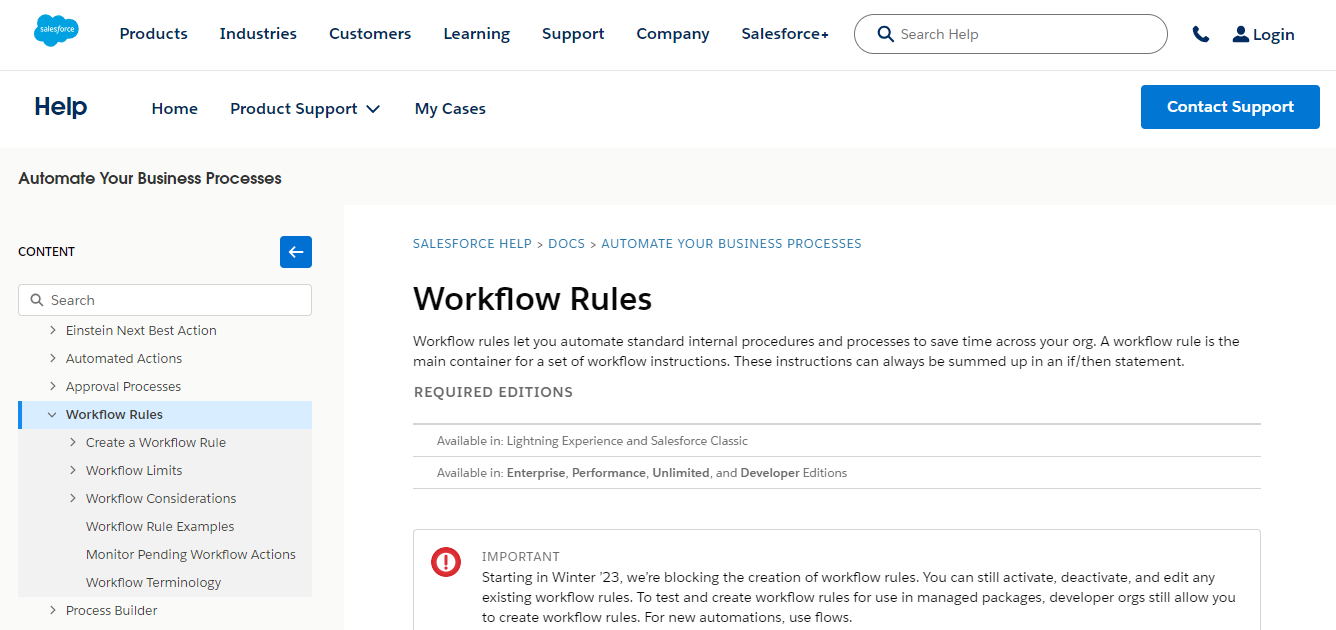Click the Help logo text
Image resolution: width=1336 pixels, height=630 pixels.
(x=61, y=107)
